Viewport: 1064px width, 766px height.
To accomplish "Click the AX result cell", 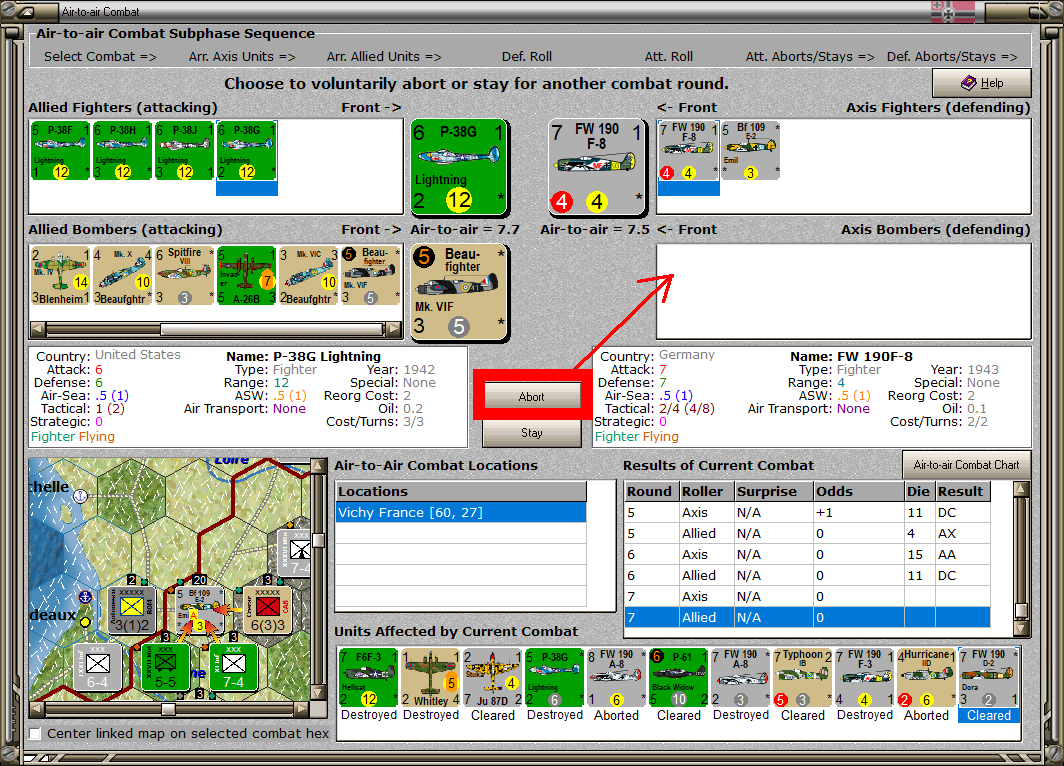I will click(962, 533).
